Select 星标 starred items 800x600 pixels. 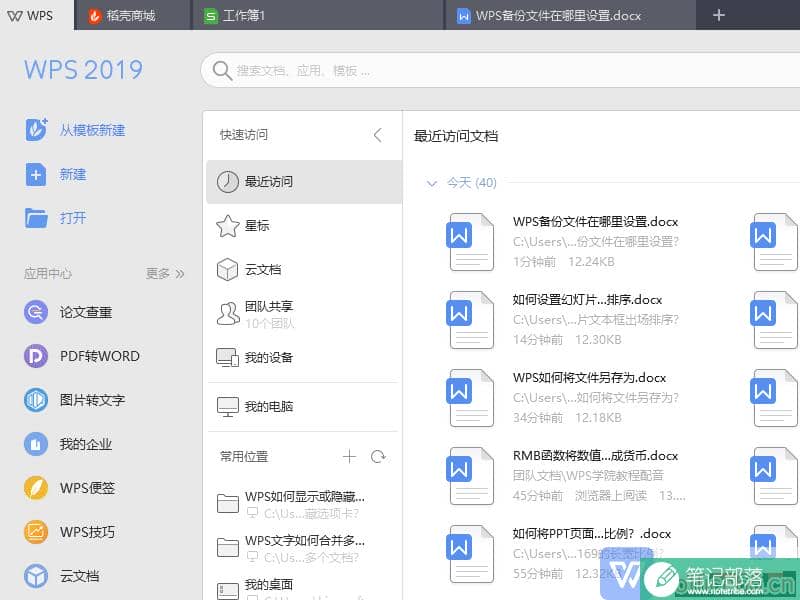point(304,226)
